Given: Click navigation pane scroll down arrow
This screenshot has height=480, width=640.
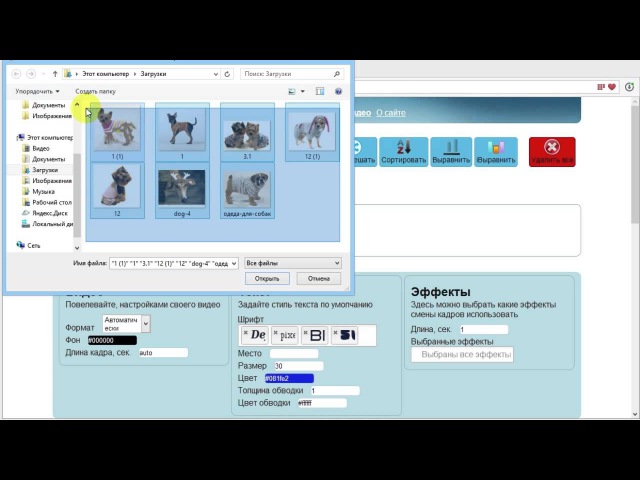Looking at the screenshot, I should [x=77, y=248].
